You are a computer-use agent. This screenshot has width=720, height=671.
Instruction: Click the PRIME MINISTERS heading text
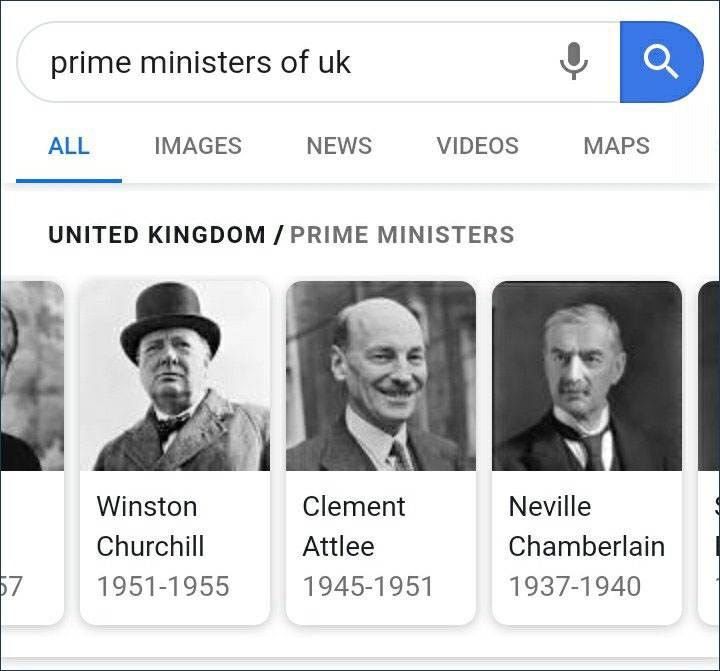402,236
